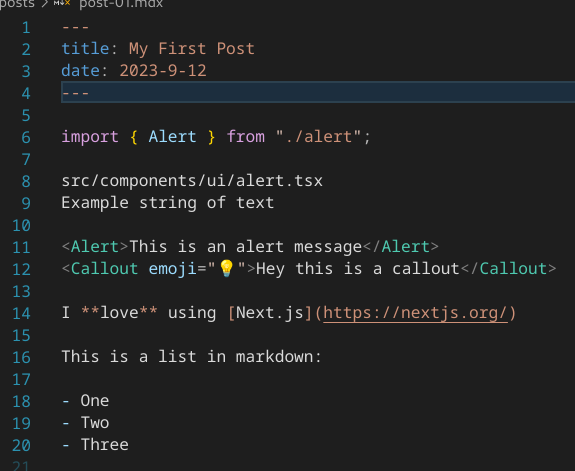Click the title key on line 2
This screenshot has width=575, height=471.
click(85, 49)
